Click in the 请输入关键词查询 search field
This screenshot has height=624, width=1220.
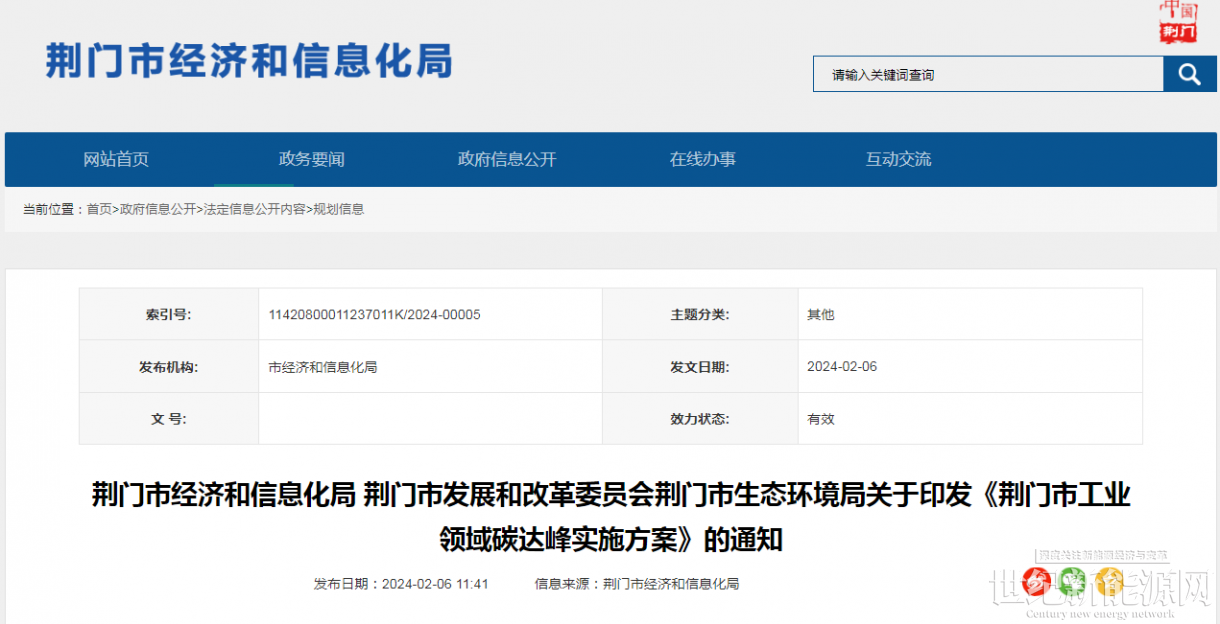pos(988,75)
